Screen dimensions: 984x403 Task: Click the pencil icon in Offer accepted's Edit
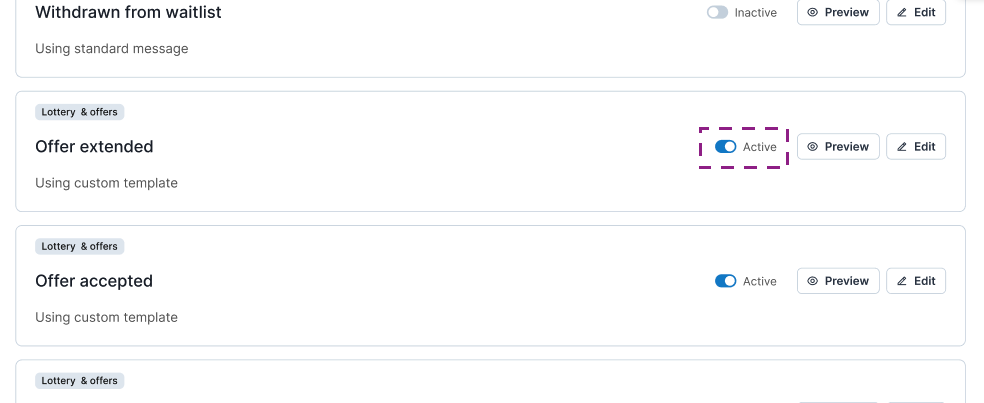coord(902,281)
